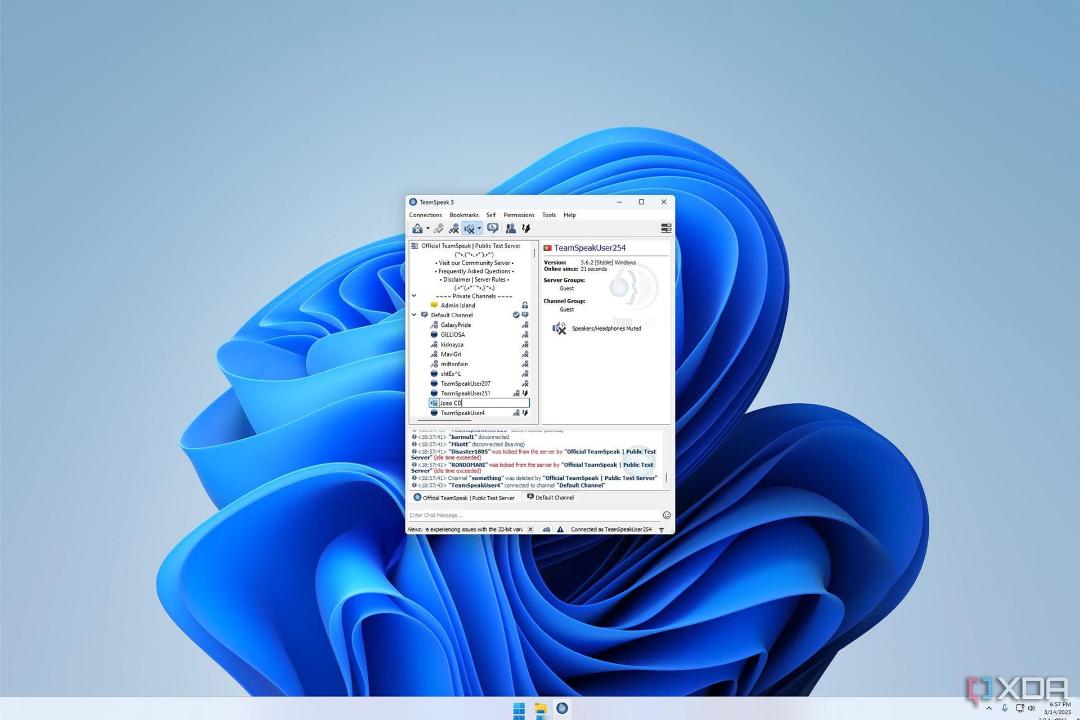Toggle the Away status toolbar icon

click(x=492, y=228)
